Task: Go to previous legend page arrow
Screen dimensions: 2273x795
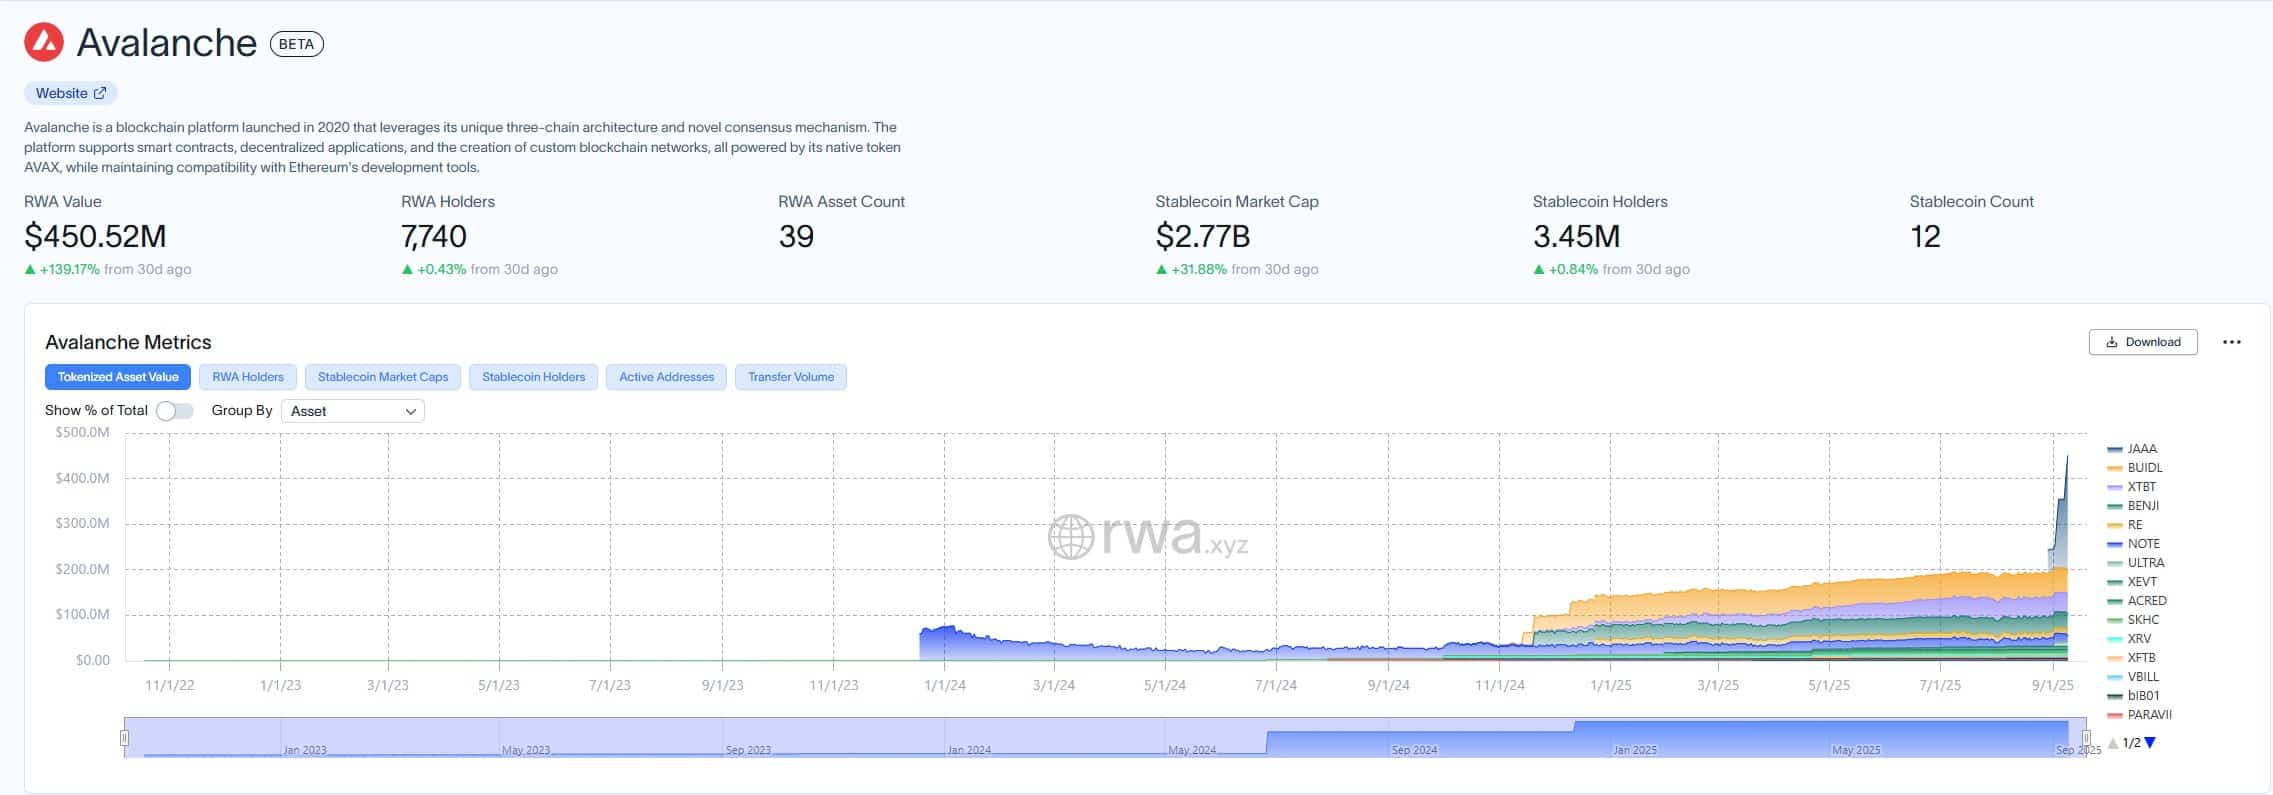Action: 2113,743
